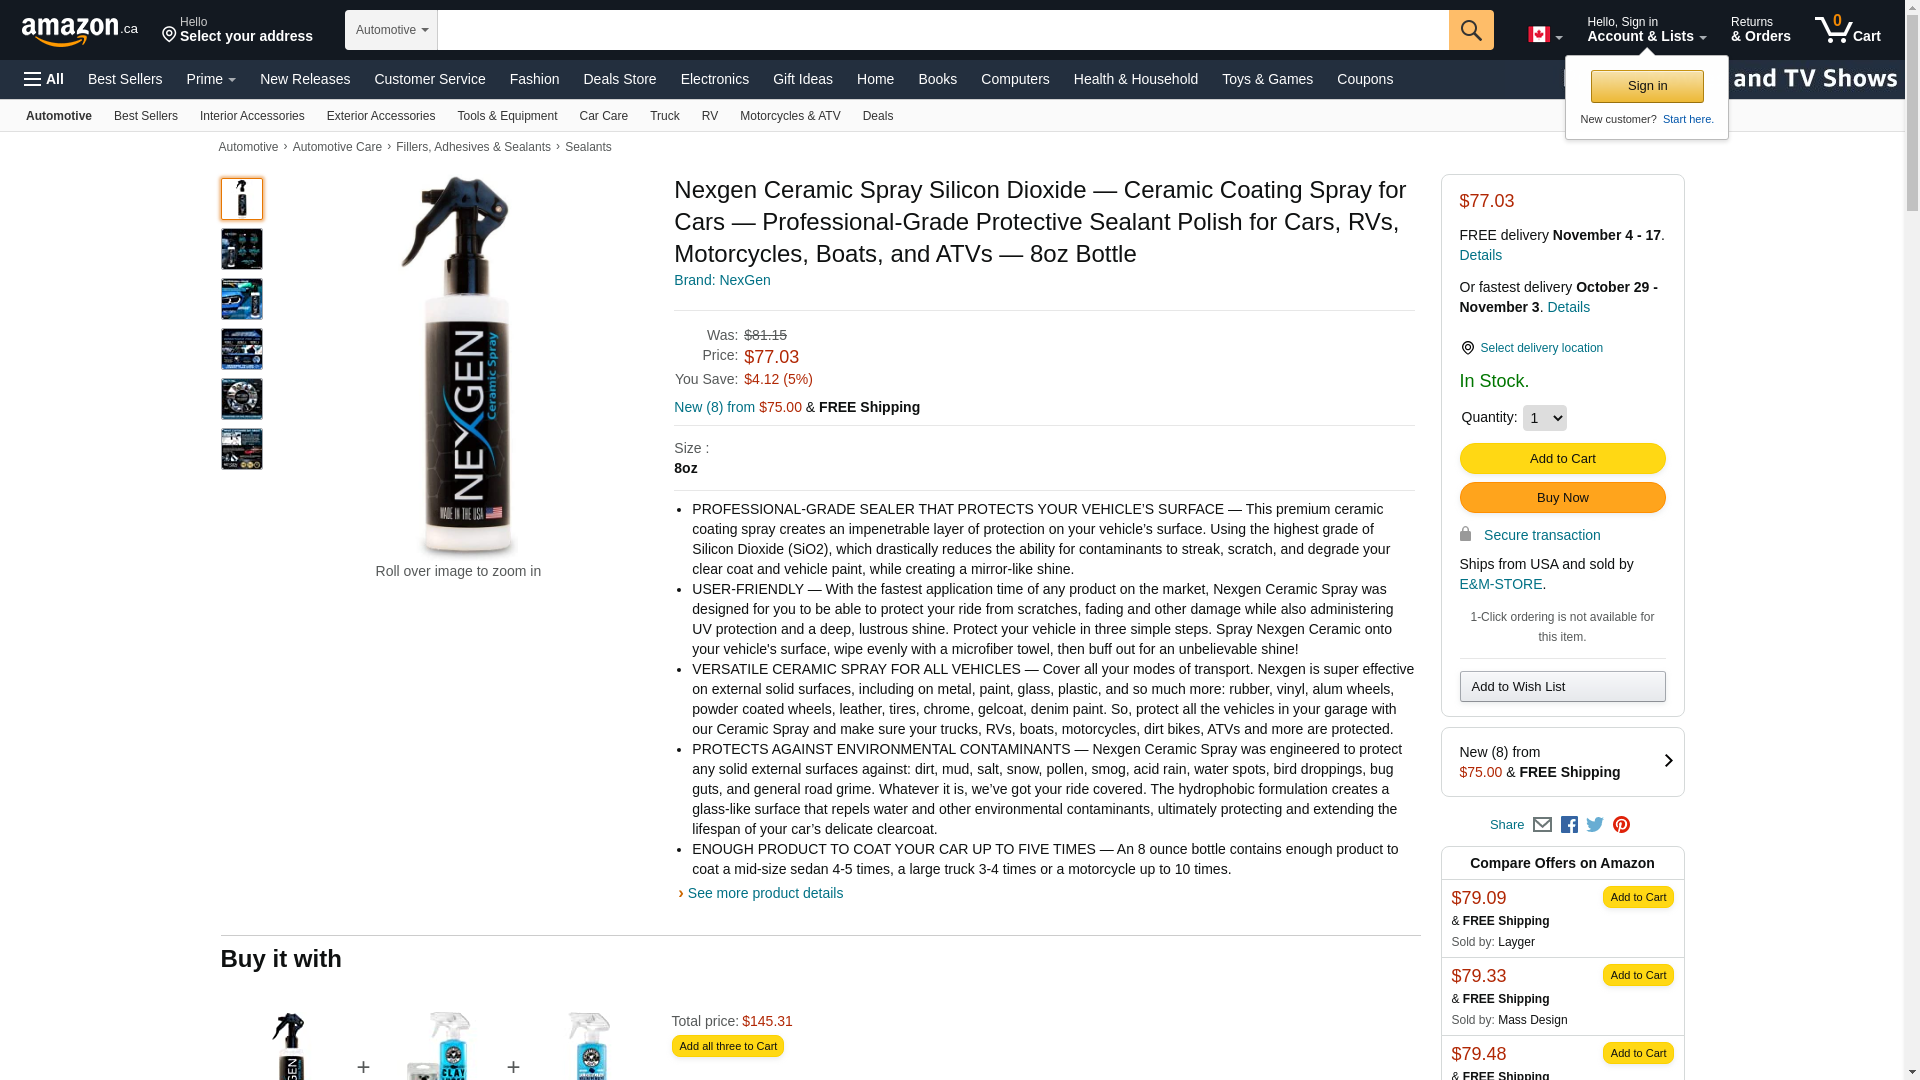Click the Buy Now button

(x=1562, y=498)
